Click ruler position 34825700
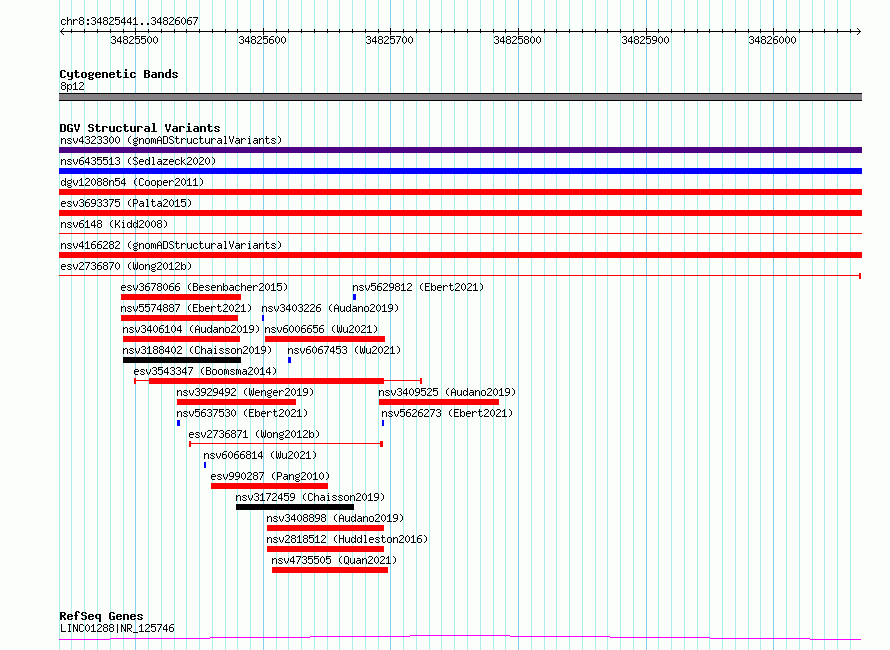 (389, 40)
